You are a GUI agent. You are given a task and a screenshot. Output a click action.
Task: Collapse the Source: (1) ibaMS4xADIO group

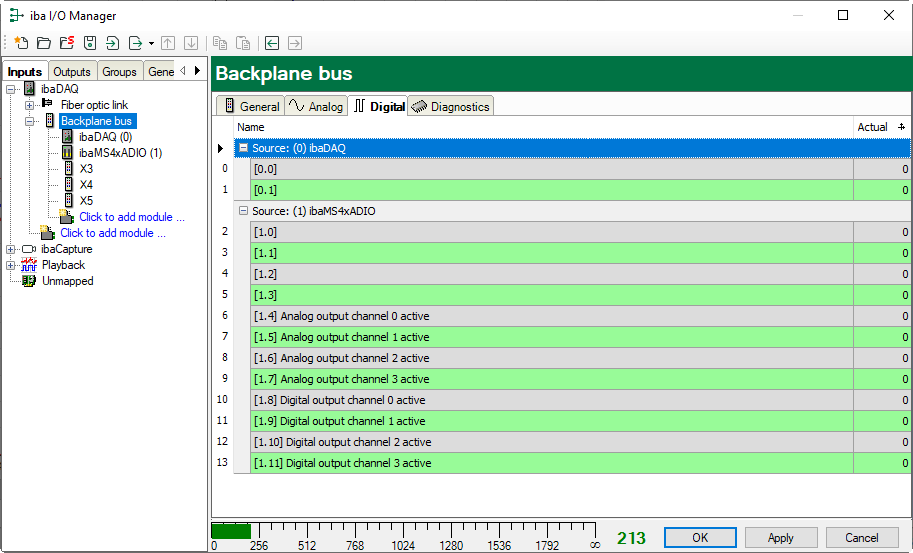click(x=243, y=211)
